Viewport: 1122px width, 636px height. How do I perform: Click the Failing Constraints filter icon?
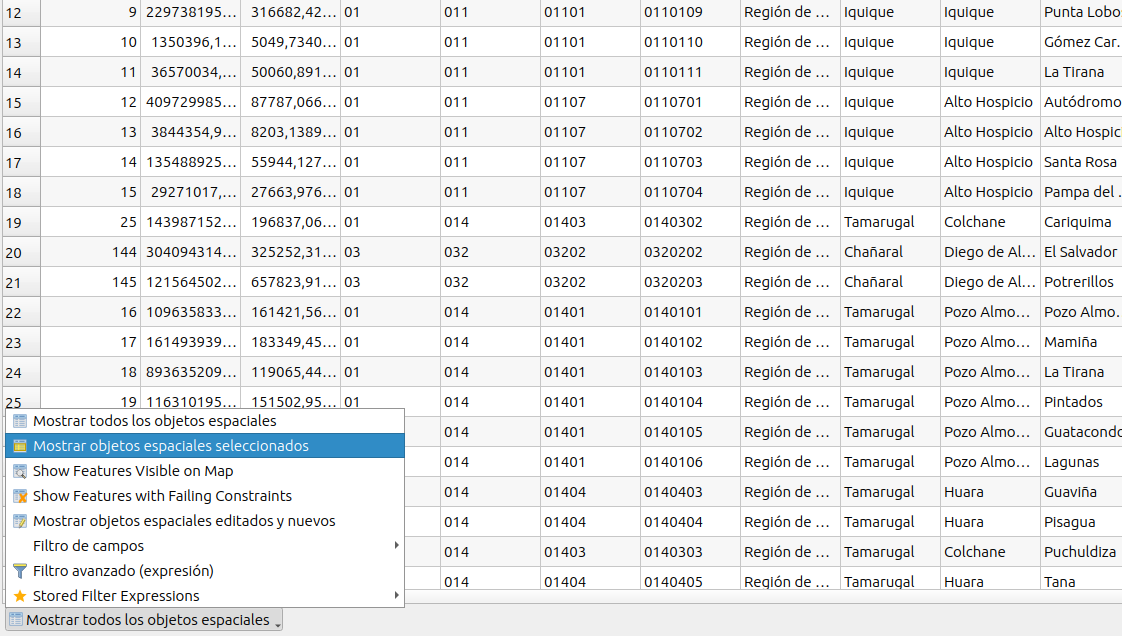coord(20,496)
